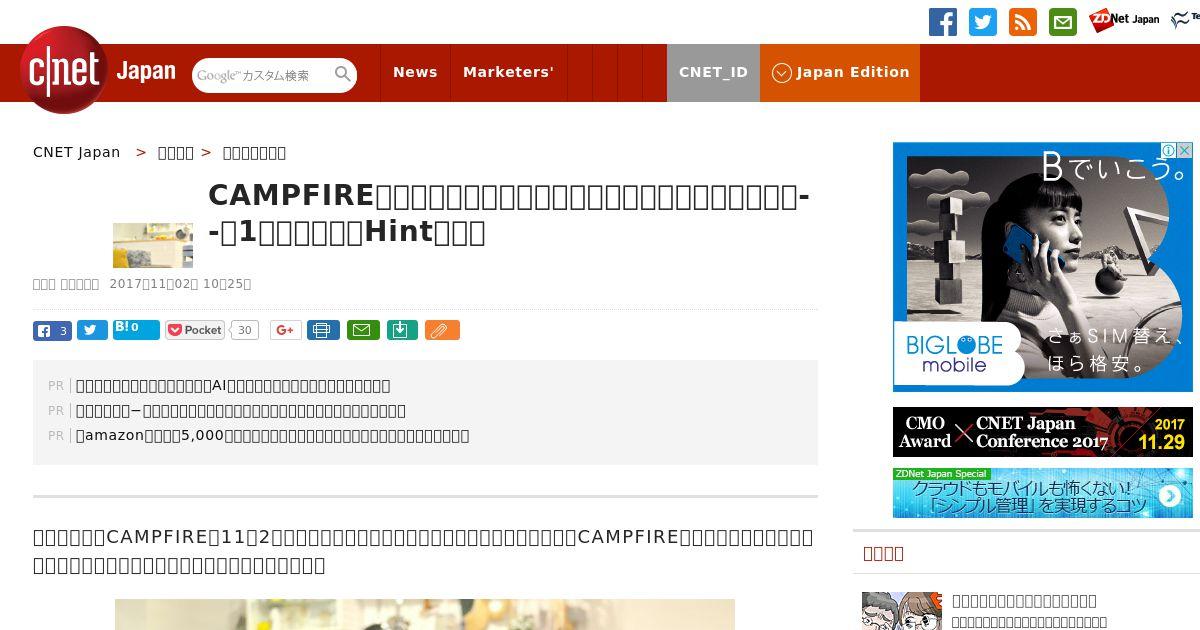Expand the Japan Edition selector

[840, 72]
